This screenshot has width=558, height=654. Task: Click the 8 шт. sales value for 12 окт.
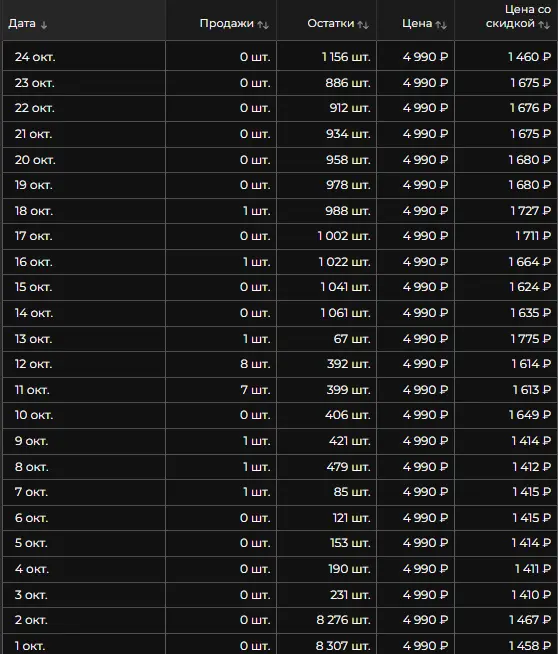[255, 364]
